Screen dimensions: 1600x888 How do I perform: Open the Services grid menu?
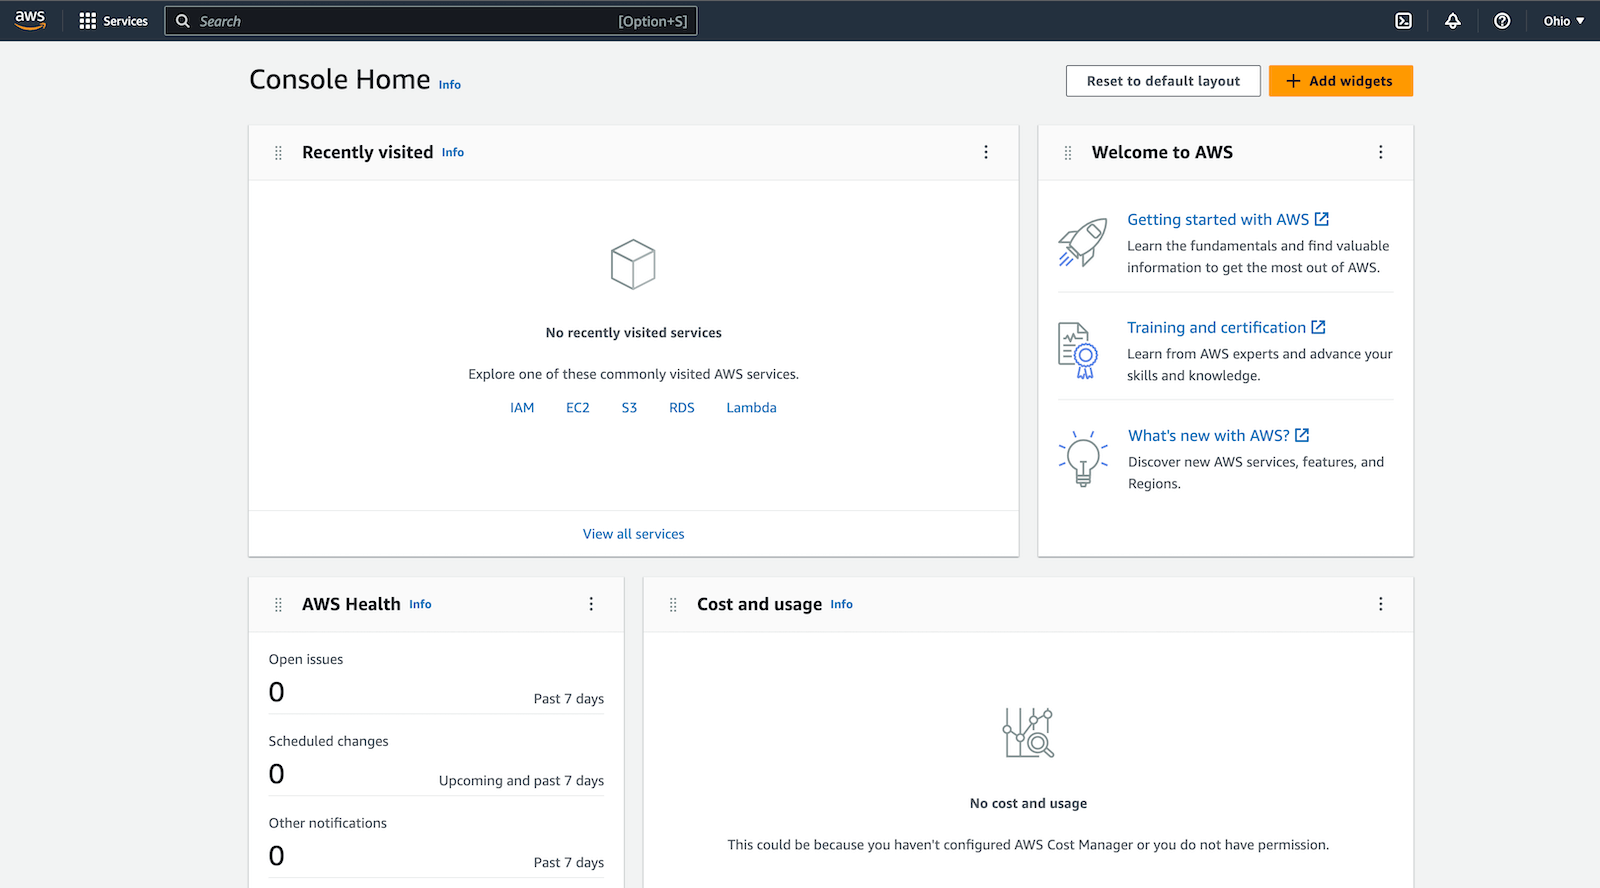click(x=113, y=21)
